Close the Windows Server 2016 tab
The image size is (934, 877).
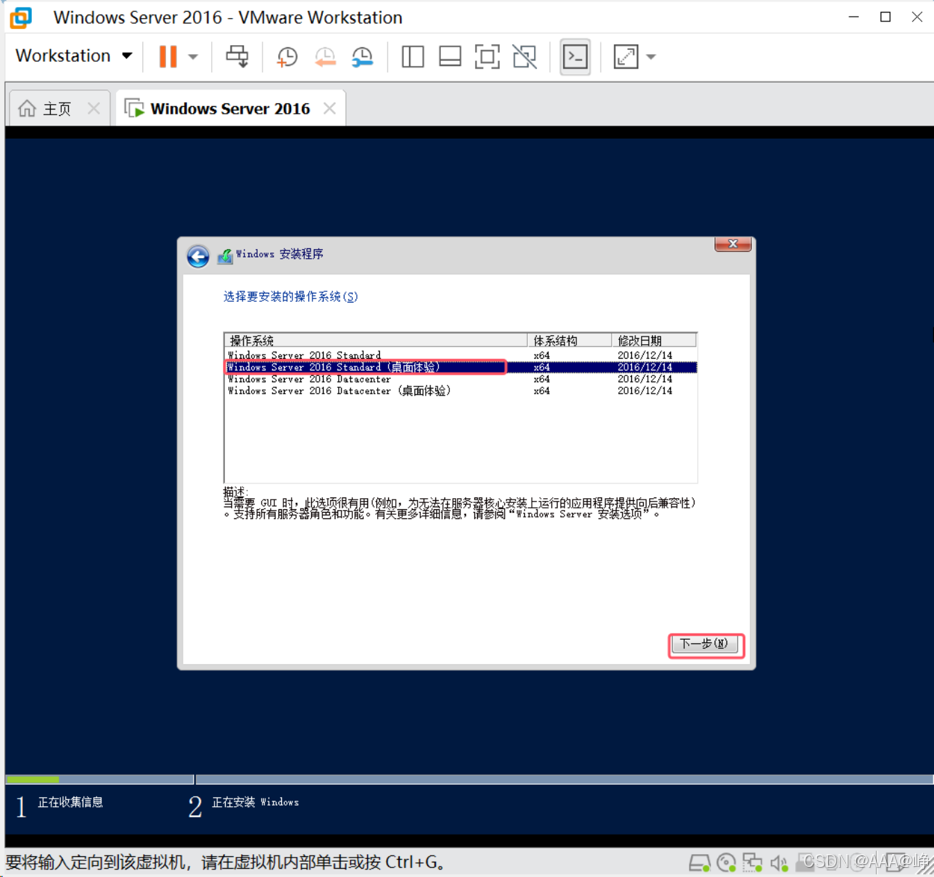tap(329, 108)
